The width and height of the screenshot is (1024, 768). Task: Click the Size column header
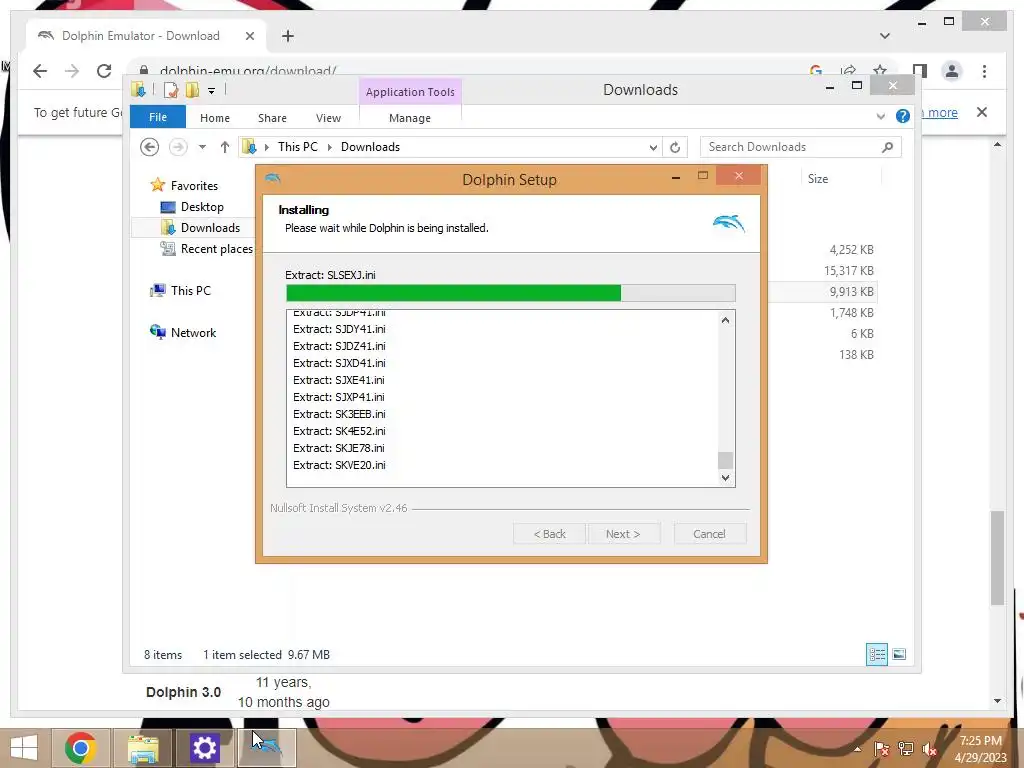(x=818, y=179)
